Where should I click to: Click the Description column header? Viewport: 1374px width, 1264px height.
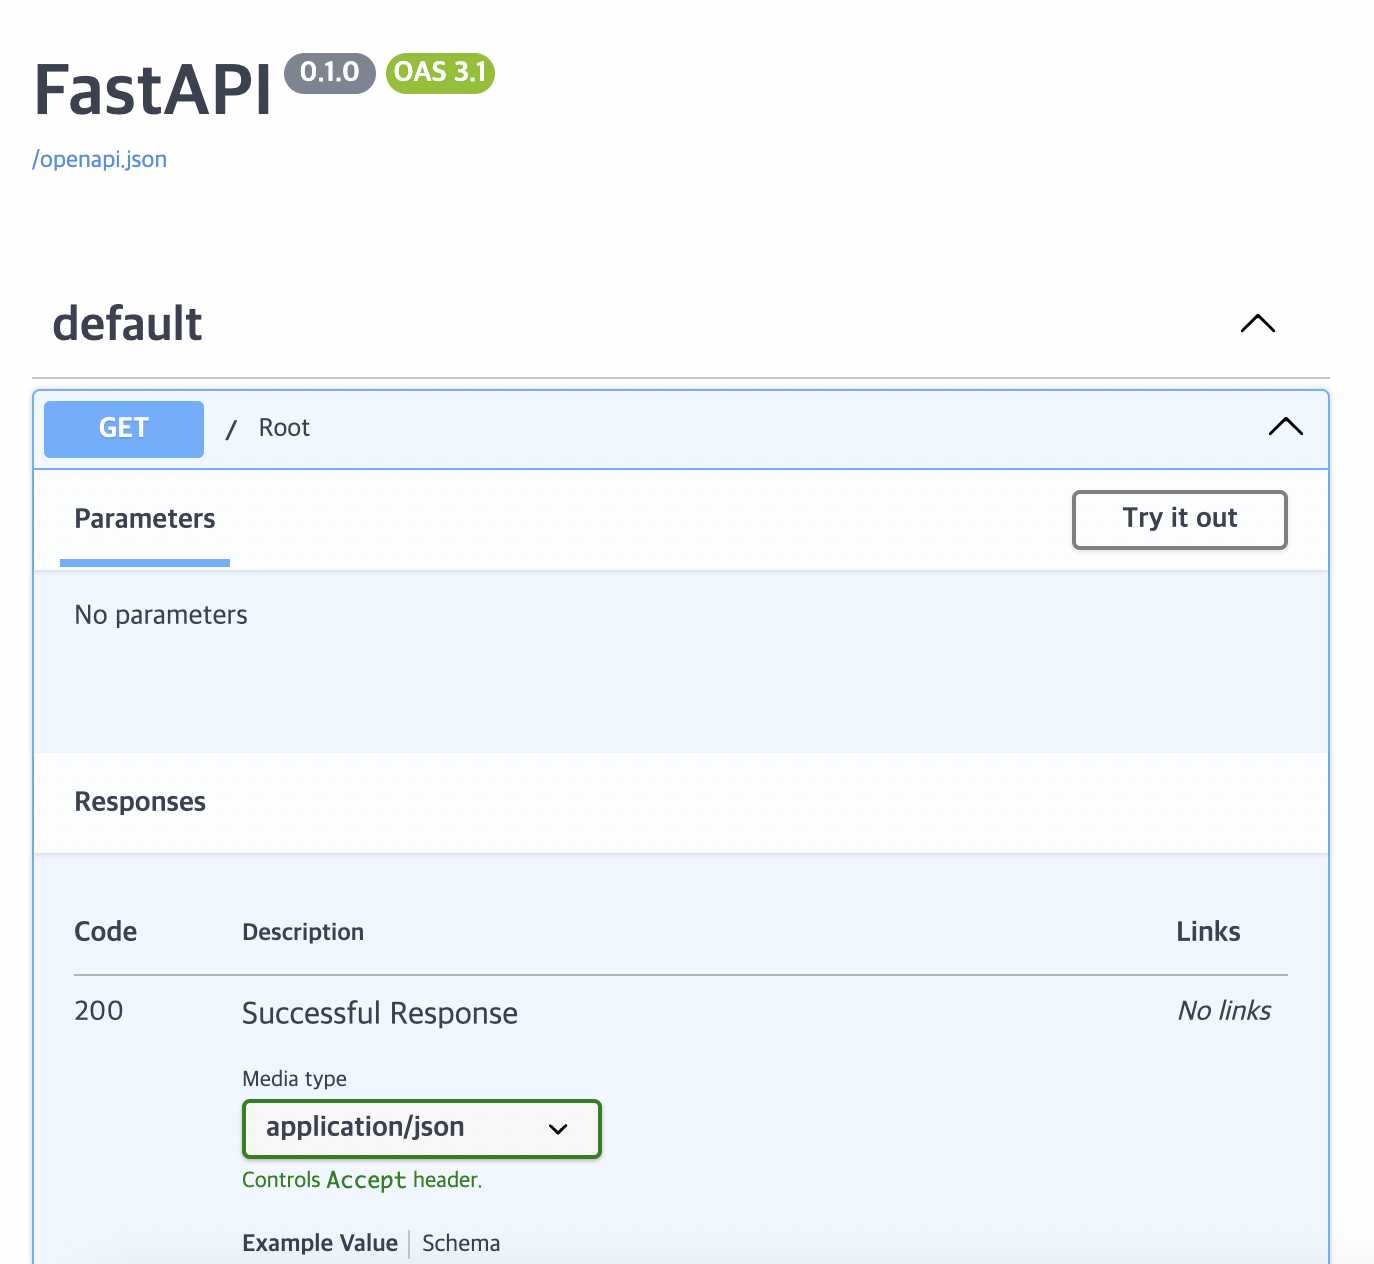pos(303,932)
